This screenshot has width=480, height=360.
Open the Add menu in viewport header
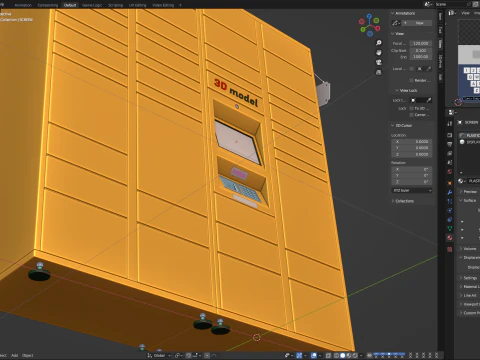pyautogui.click(x=15, y=355)
